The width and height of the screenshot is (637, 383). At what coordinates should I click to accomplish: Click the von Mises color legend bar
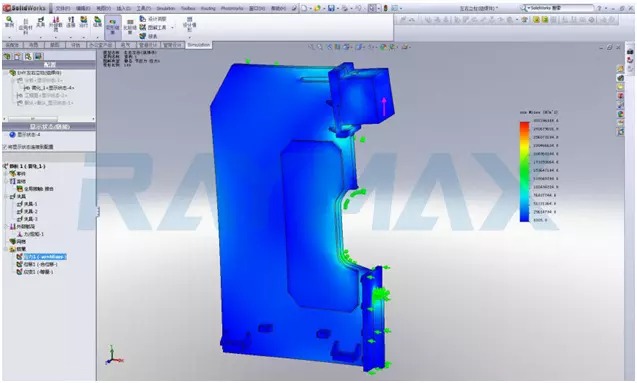click(524, 171)
